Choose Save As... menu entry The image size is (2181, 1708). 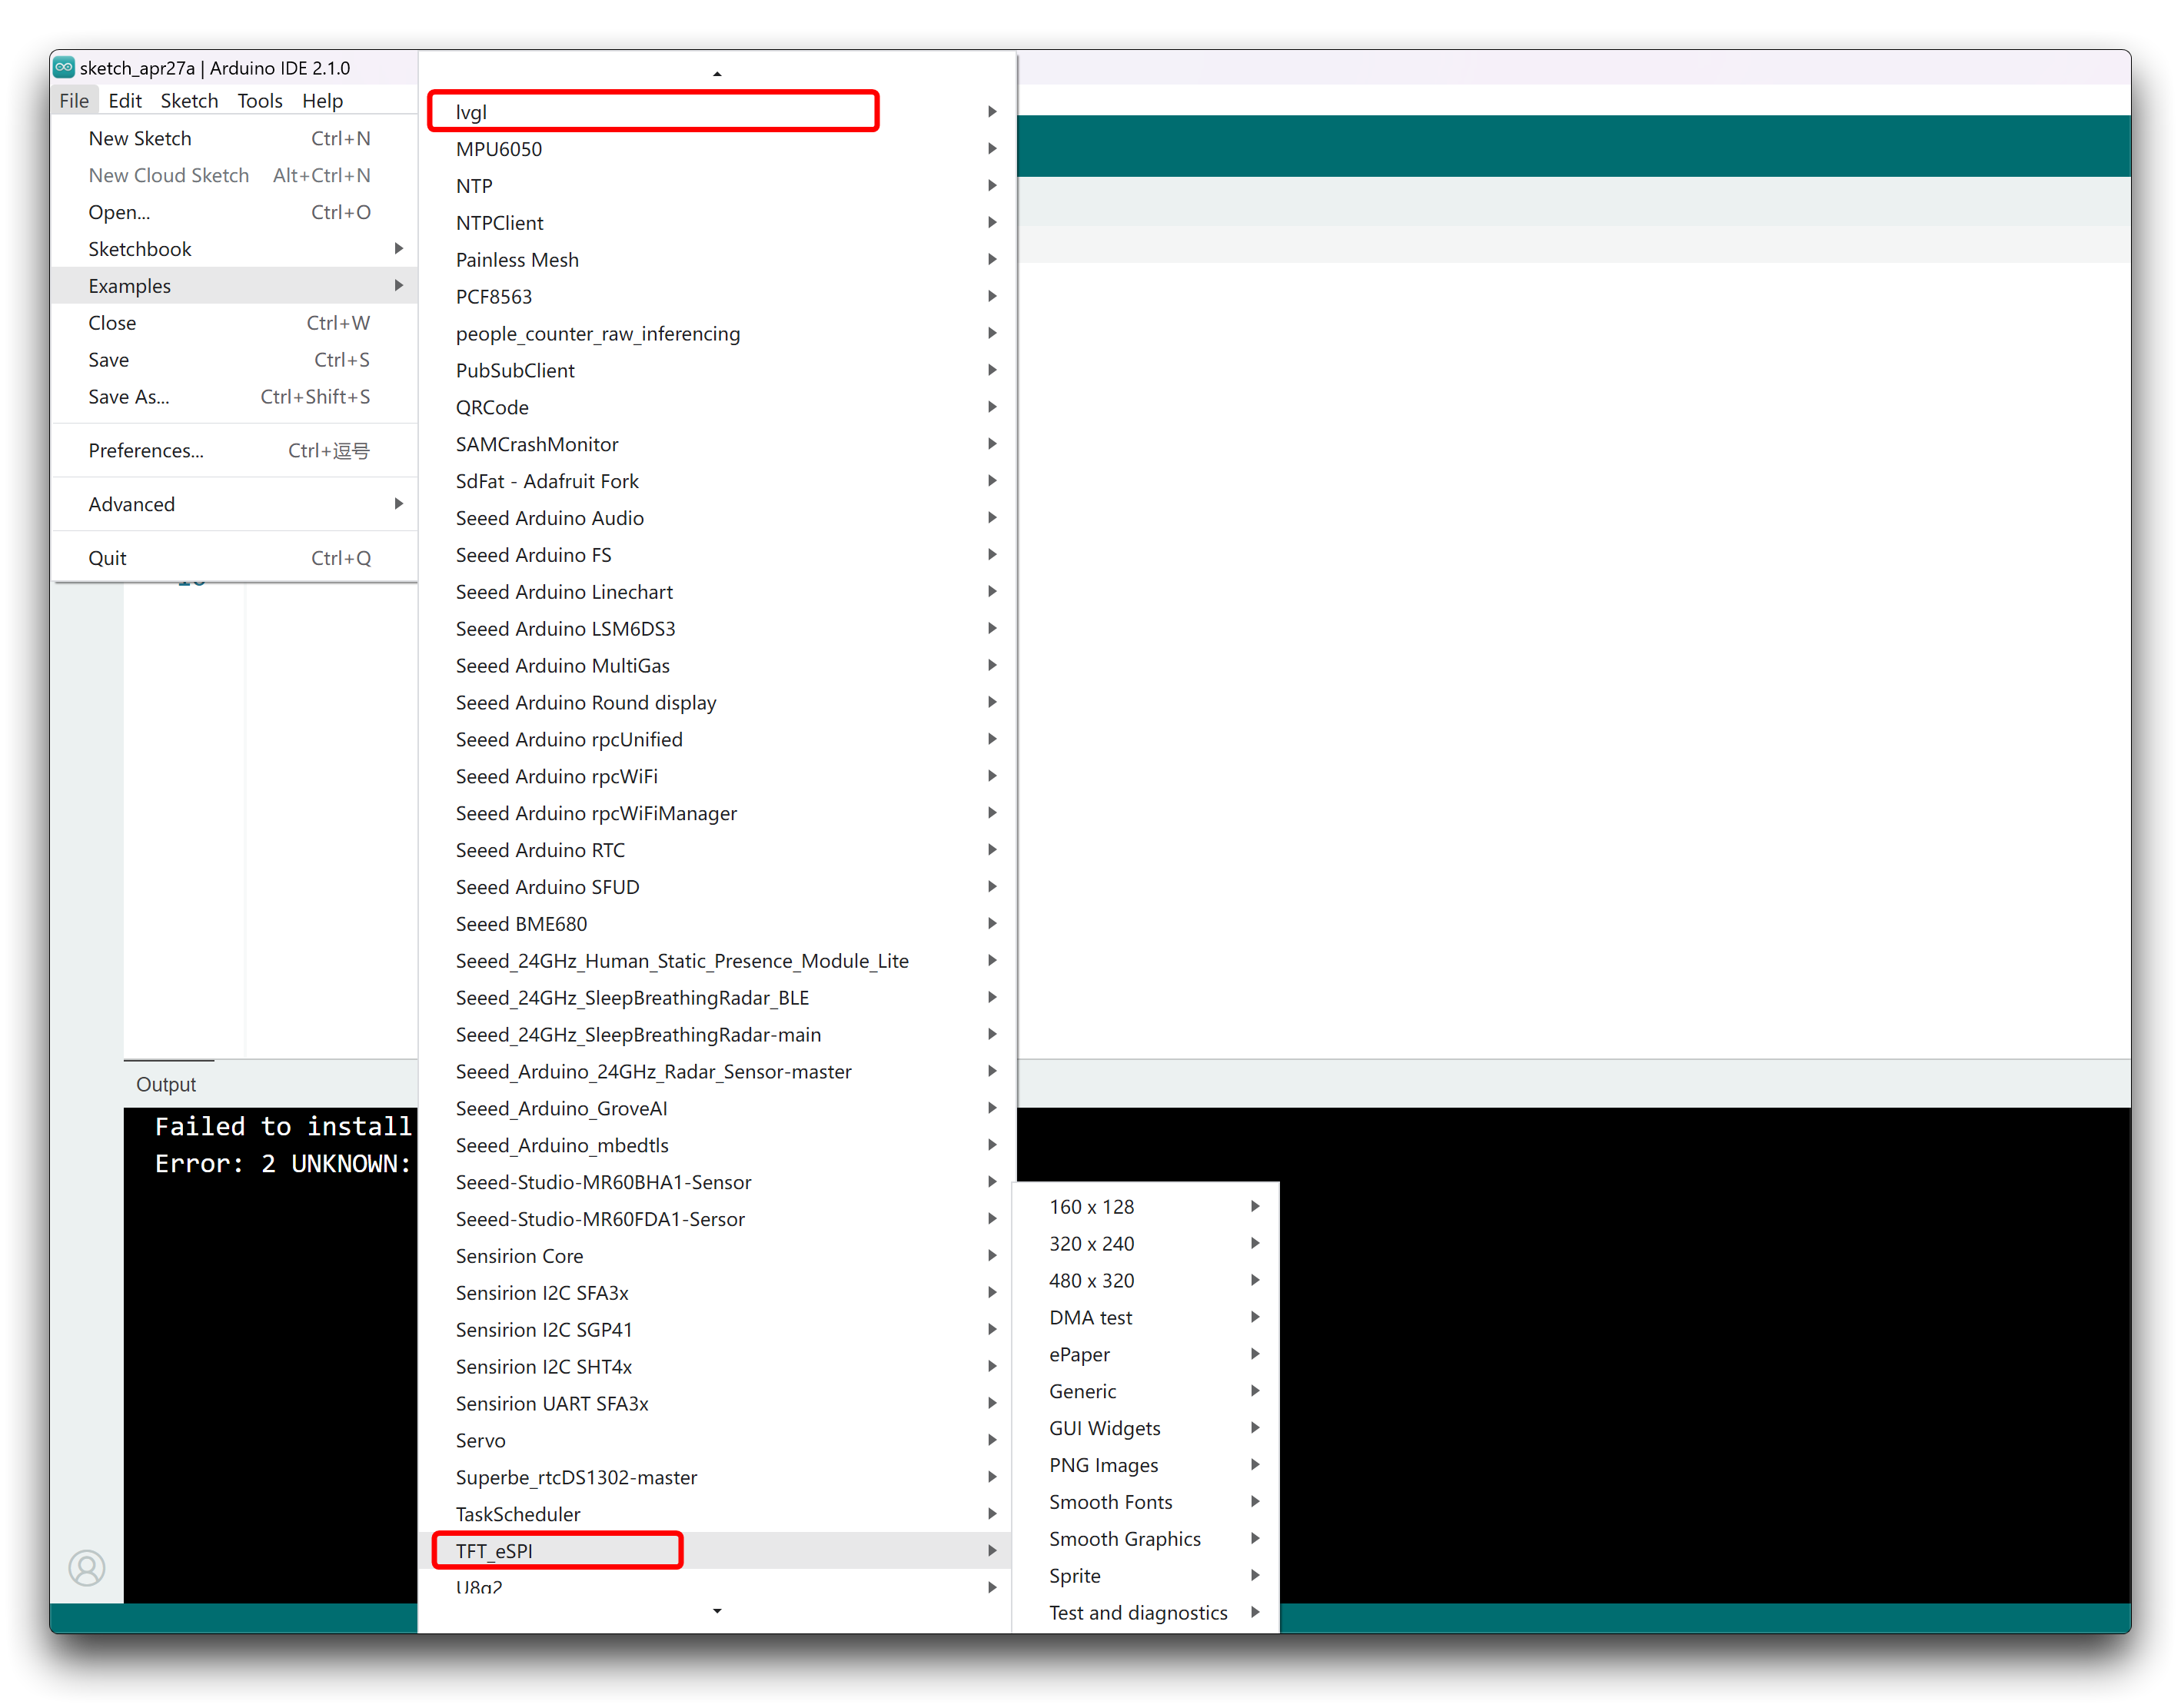tap(235, 397)
